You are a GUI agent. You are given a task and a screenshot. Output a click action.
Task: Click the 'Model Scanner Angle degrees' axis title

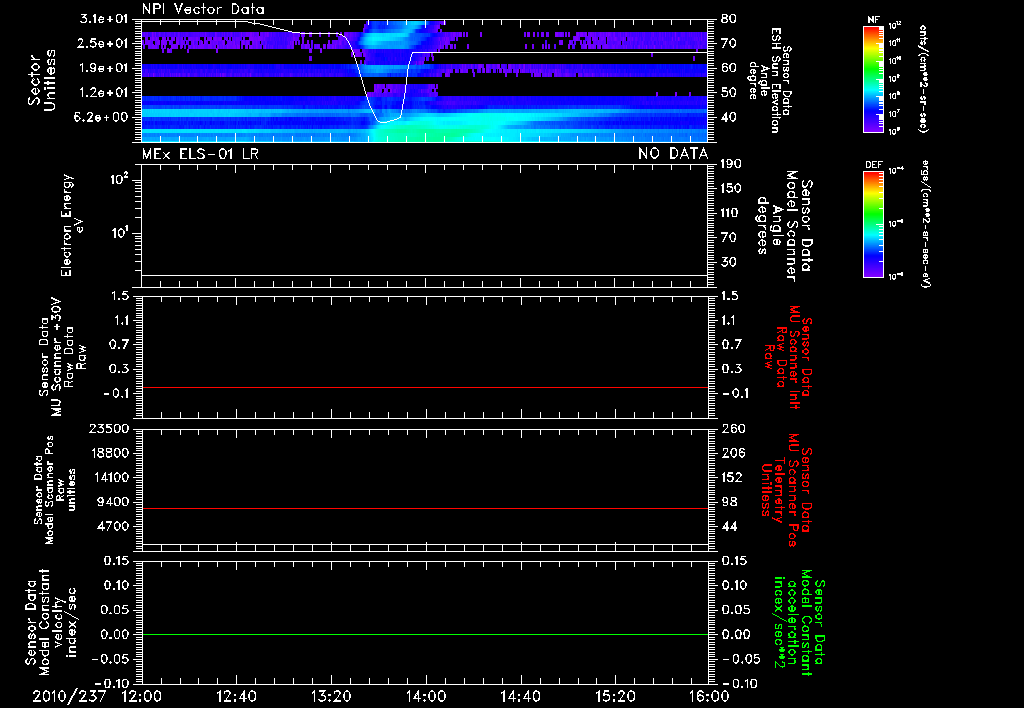pos(784,226)
